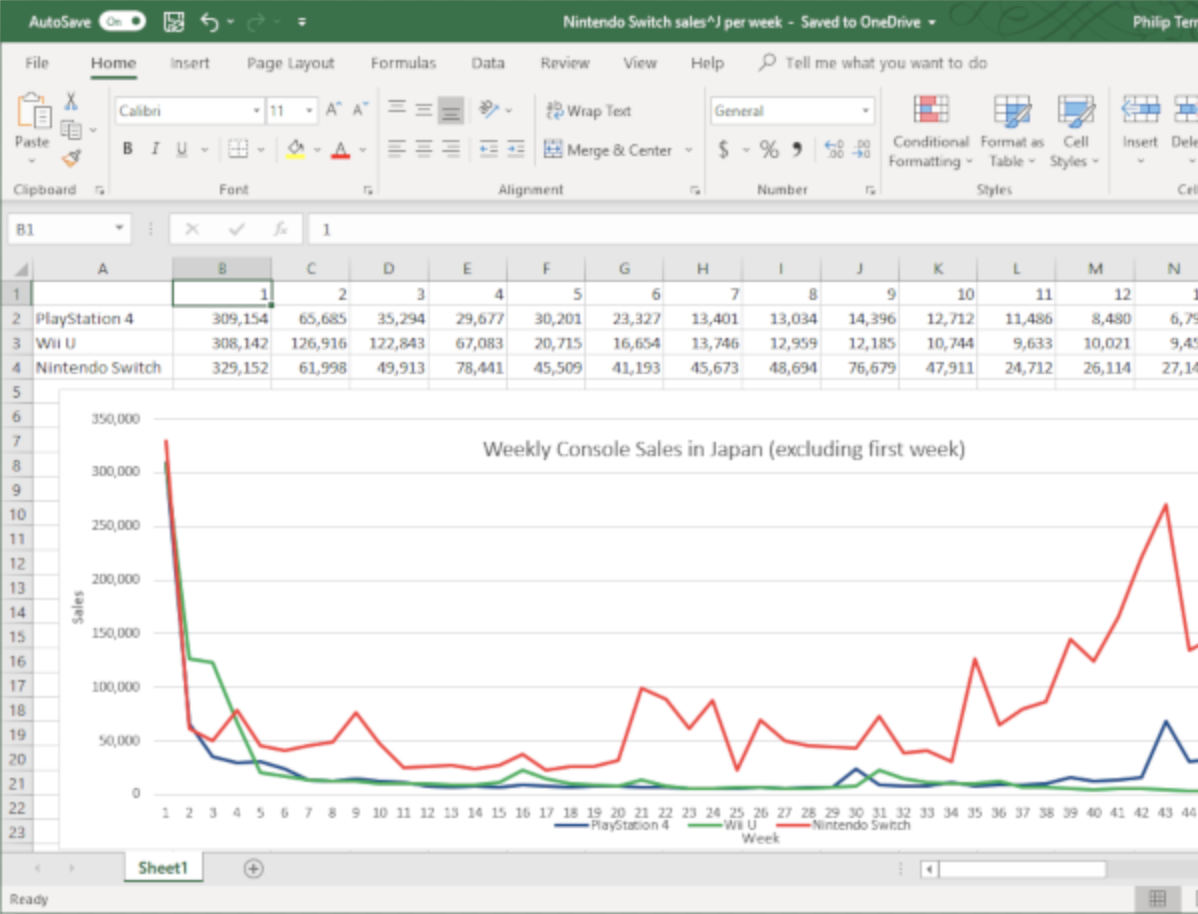Select cell A4 Nintendo Switch
The width and height of the screenshot is (1198, 914).
[x=102, y=368]
